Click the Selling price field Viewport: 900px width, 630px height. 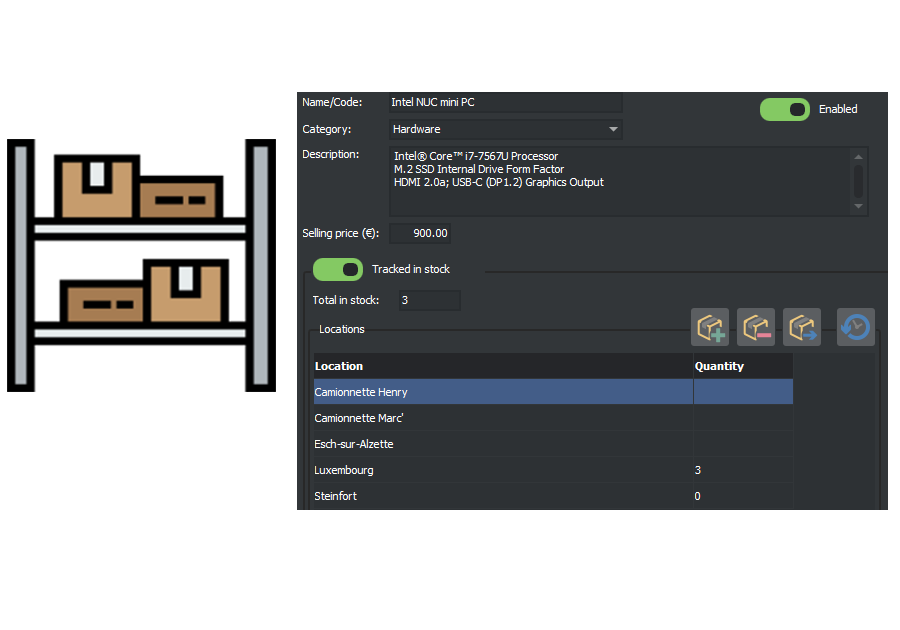point(420,233)
